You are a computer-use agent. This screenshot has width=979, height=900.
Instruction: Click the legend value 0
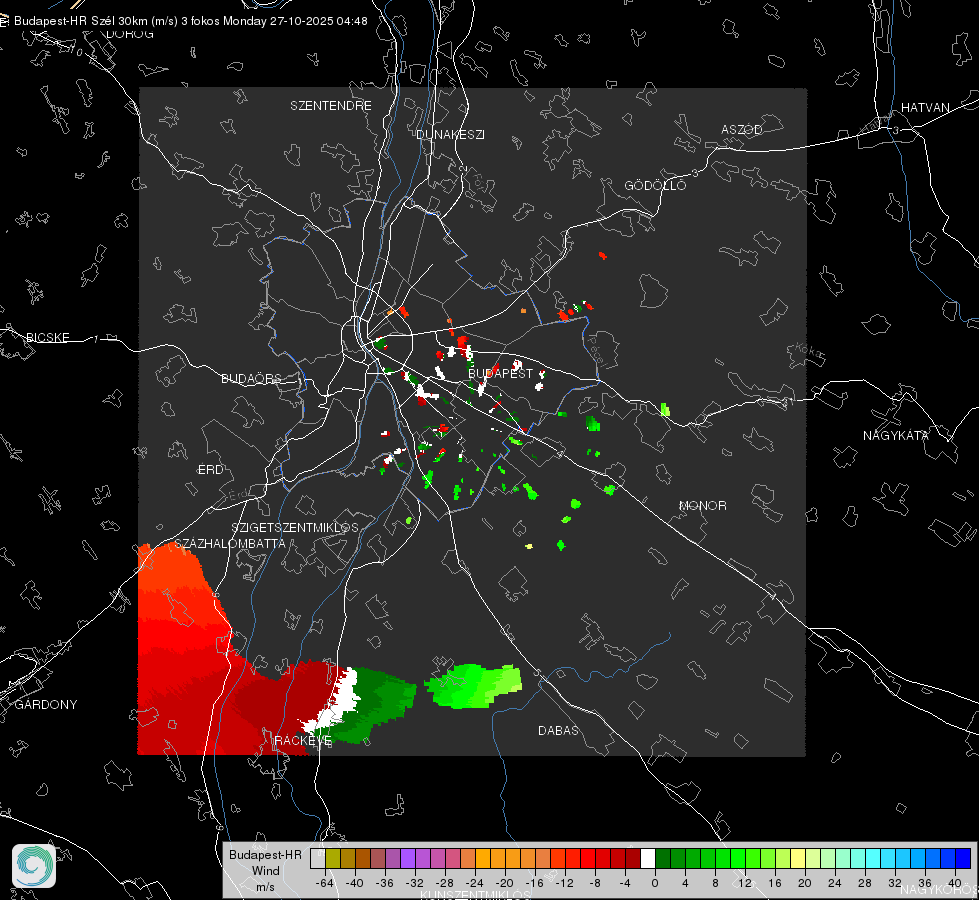point(655,883)
